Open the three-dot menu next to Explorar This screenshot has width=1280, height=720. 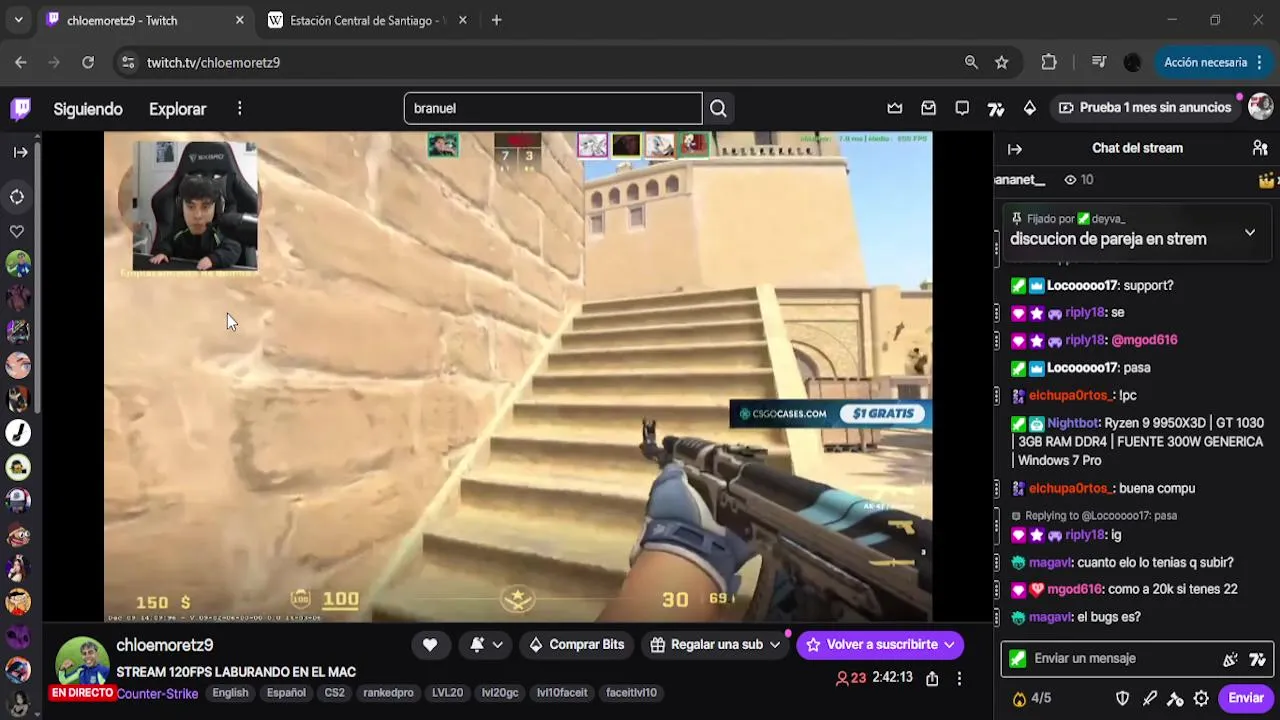239,109
